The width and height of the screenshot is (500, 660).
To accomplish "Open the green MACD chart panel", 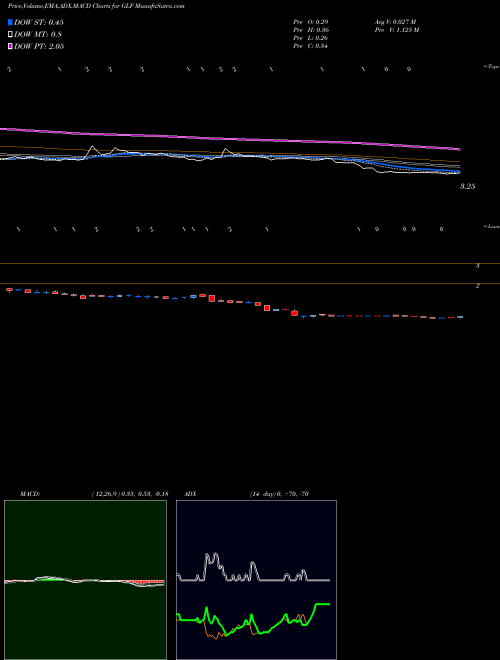I will [85, 580].
